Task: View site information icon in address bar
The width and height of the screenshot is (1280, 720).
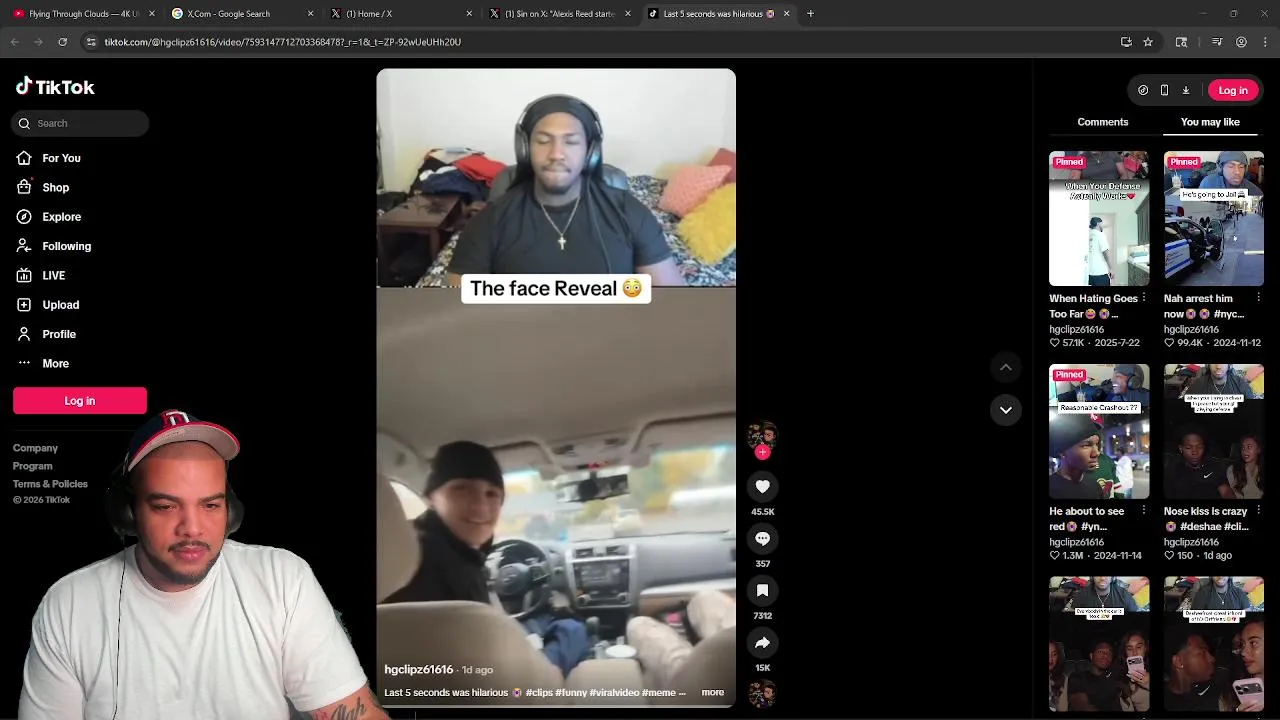Action: [x=91, y=42]
